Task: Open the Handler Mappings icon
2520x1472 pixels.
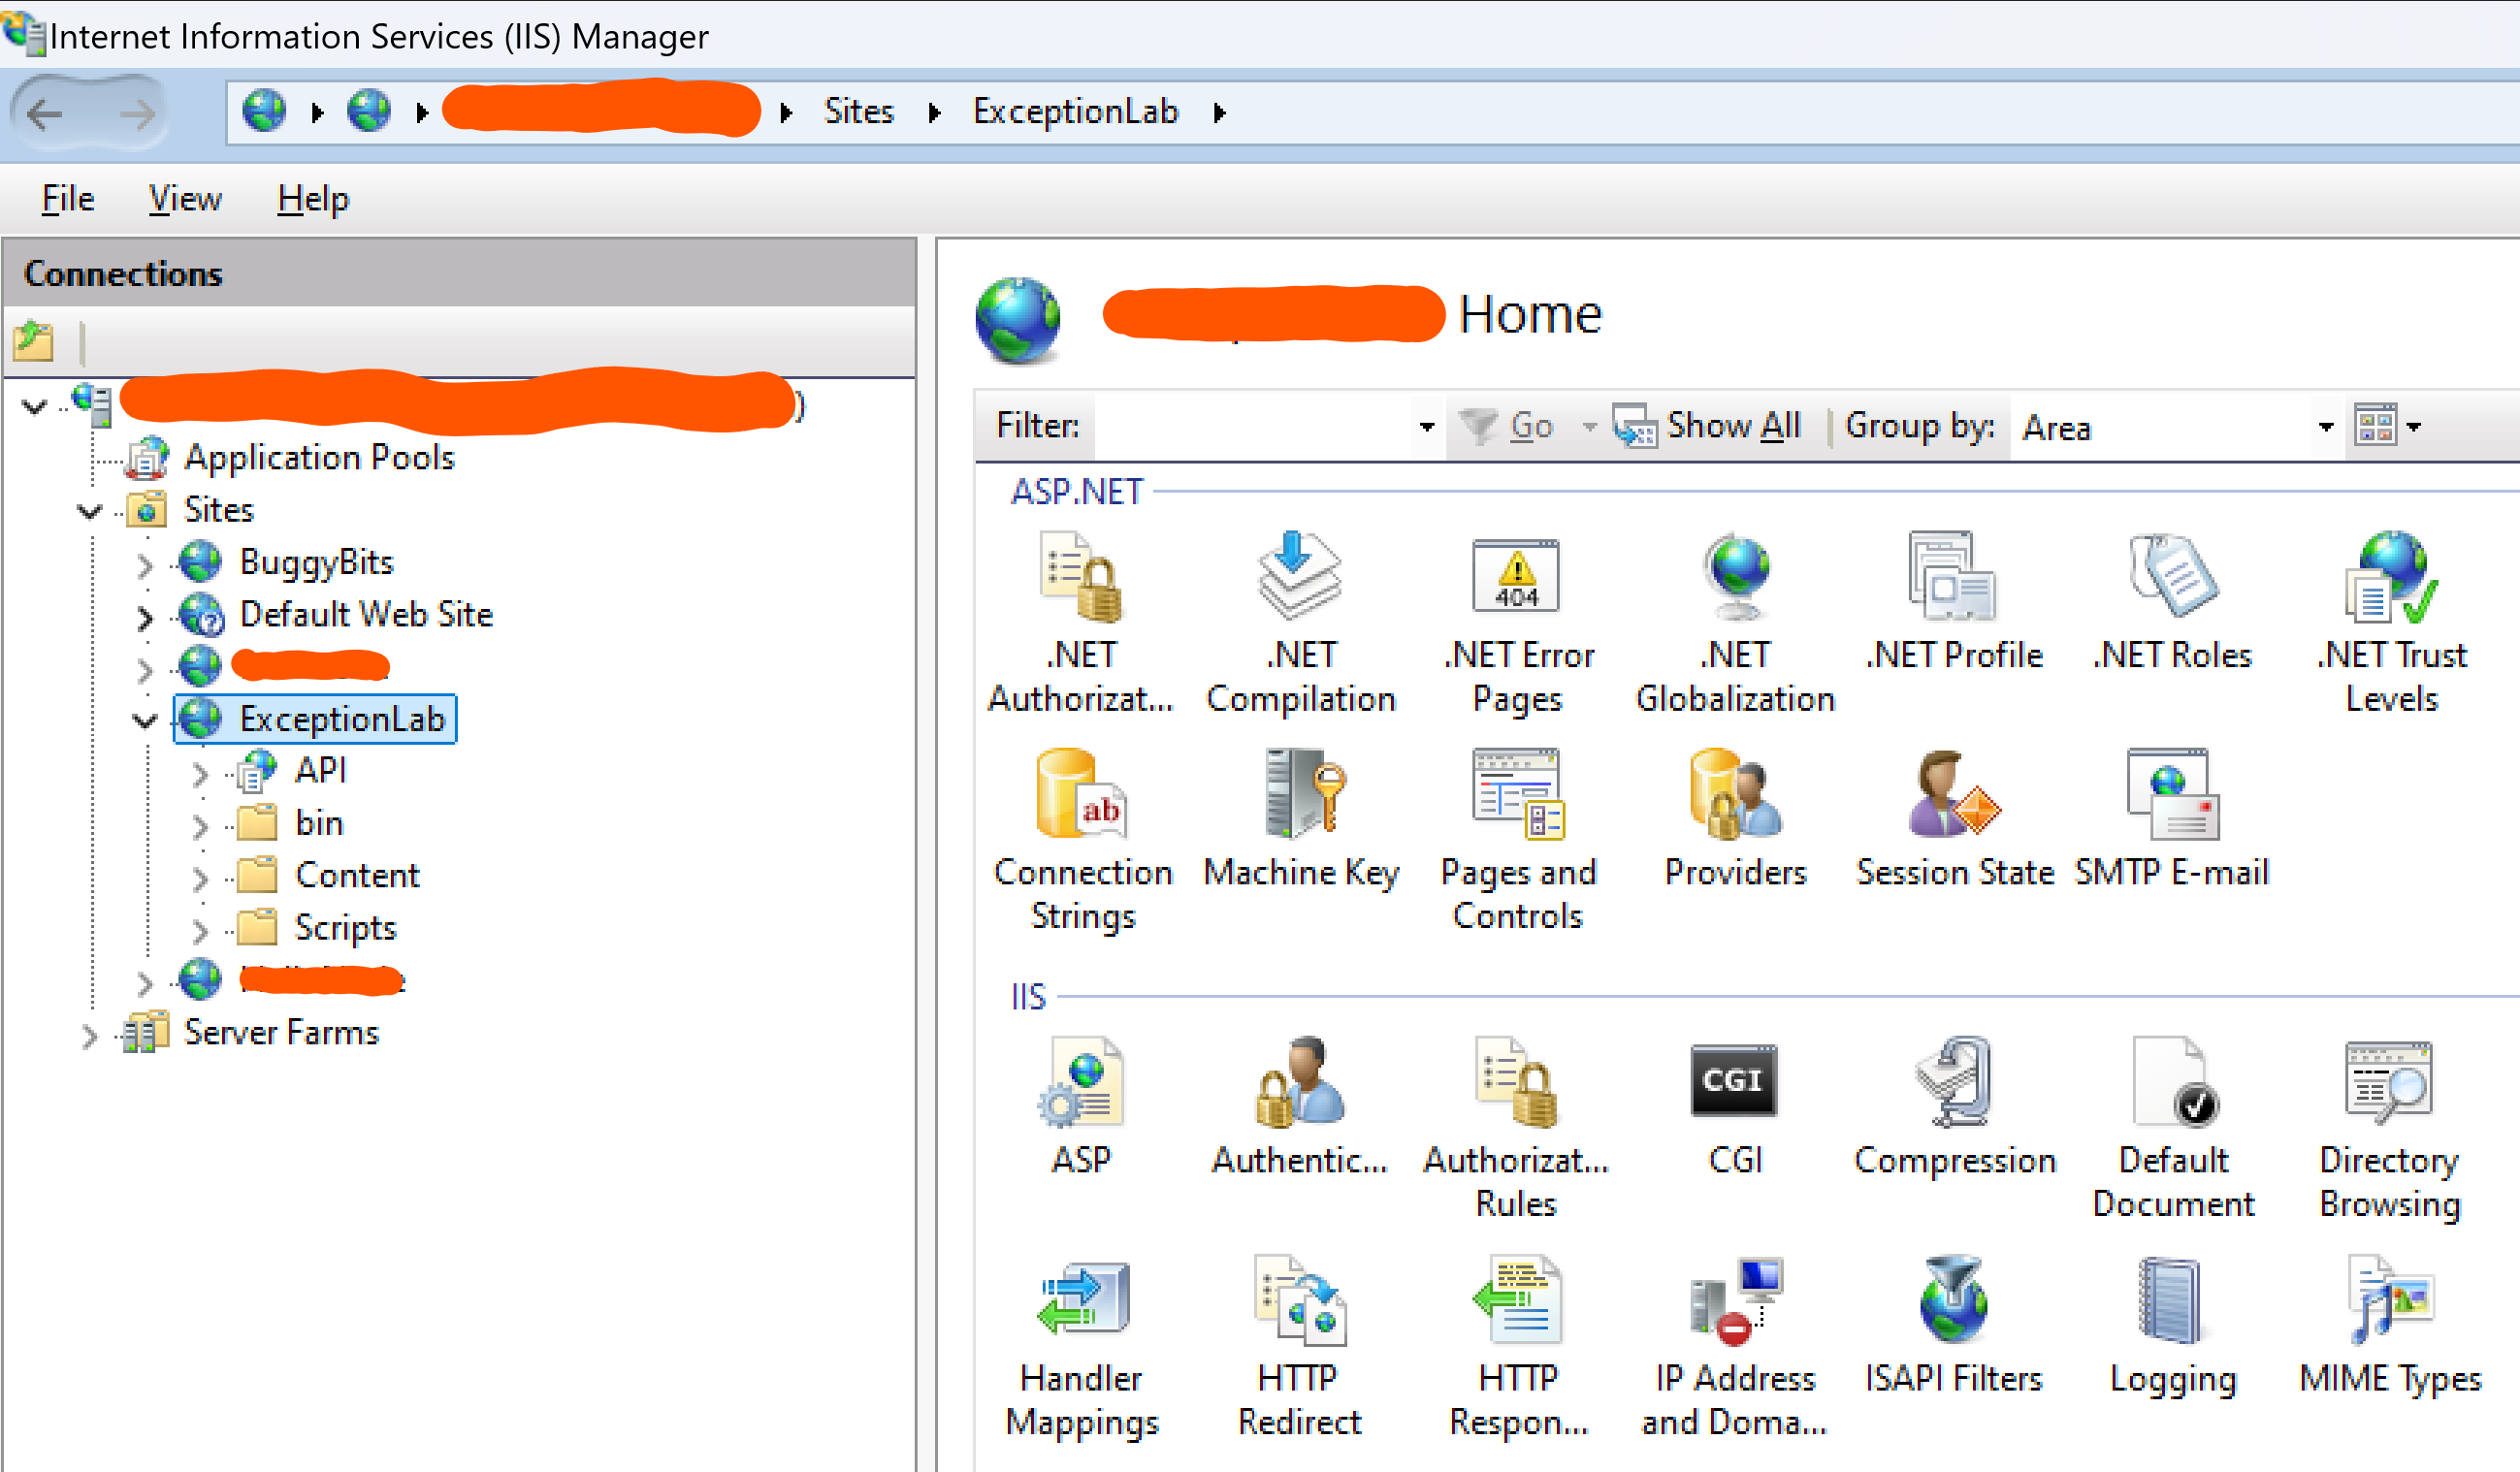Action: 1082,1299
